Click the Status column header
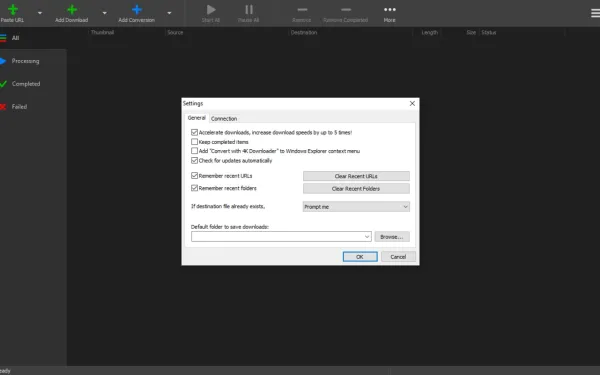The width and height of the screenshot is (600, 375). (x=489, y=33)
